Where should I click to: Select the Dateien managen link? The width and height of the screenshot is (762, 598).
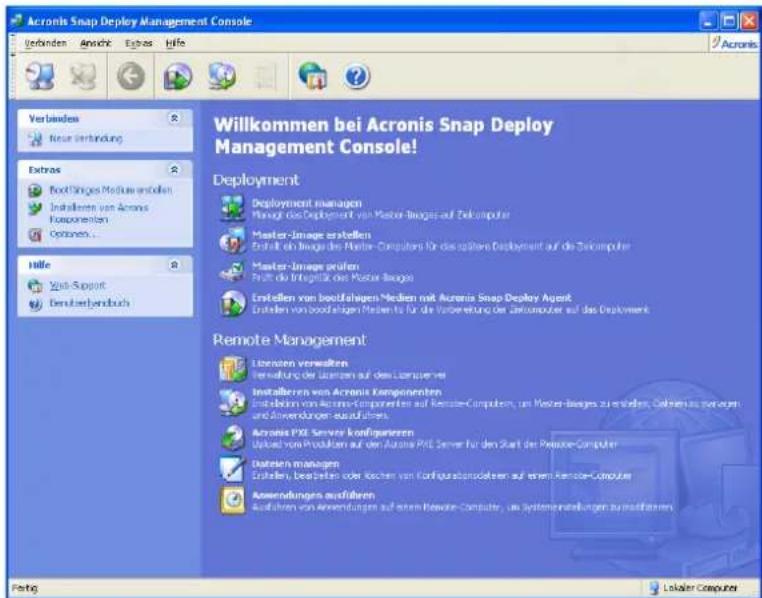coord(295,463)
